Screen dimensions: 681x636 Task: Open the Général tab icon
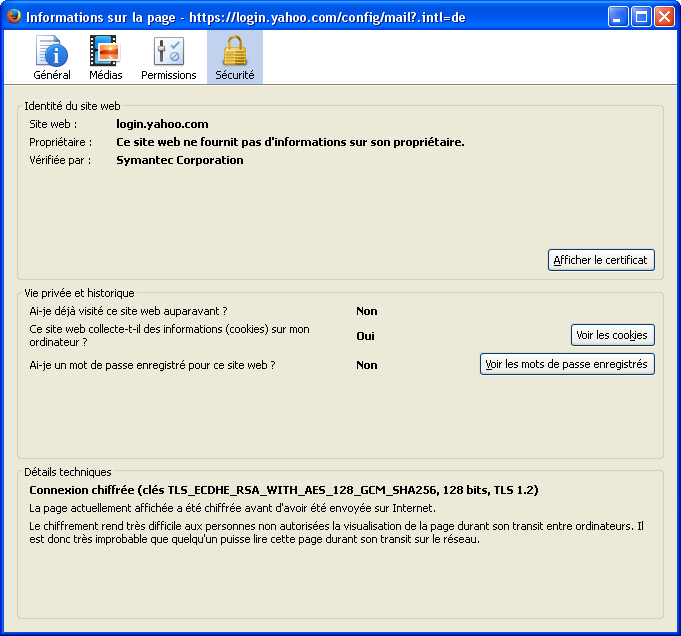click(52, 51)
